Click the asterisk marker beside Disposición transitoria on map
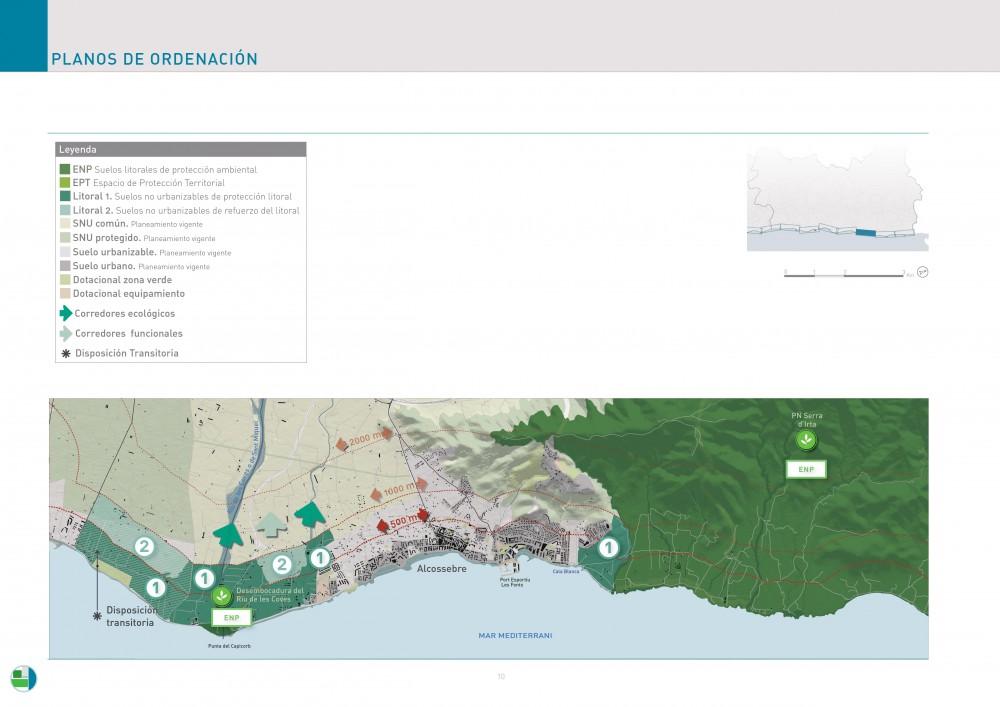This screenshot has width=1000, height=707. click(97, 615)
